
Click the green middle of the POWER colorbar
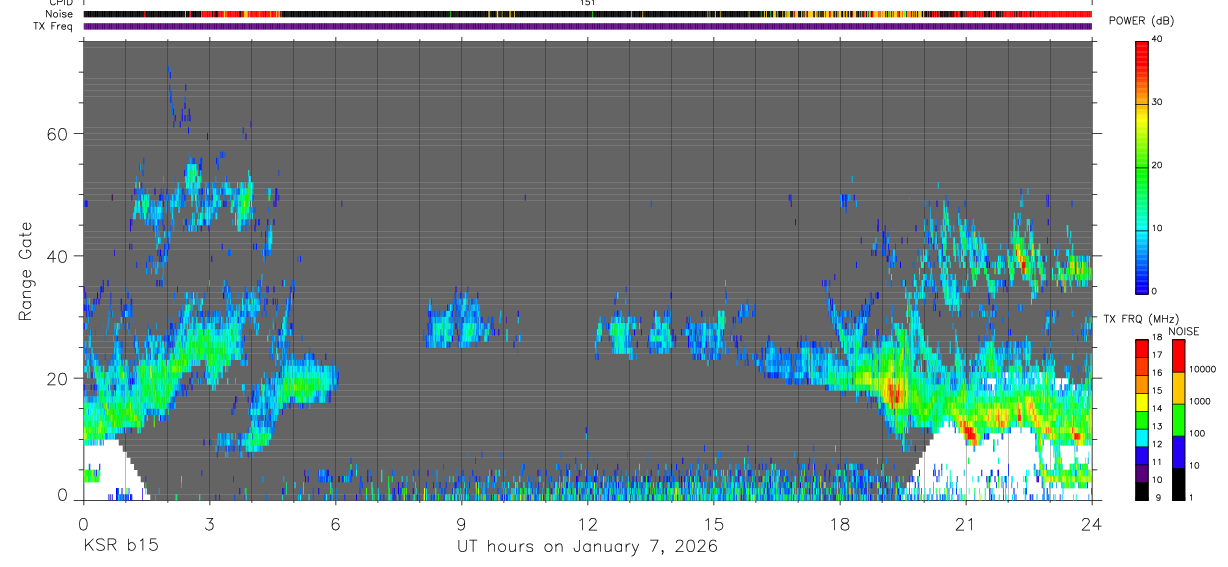(x=1142, y=167)
